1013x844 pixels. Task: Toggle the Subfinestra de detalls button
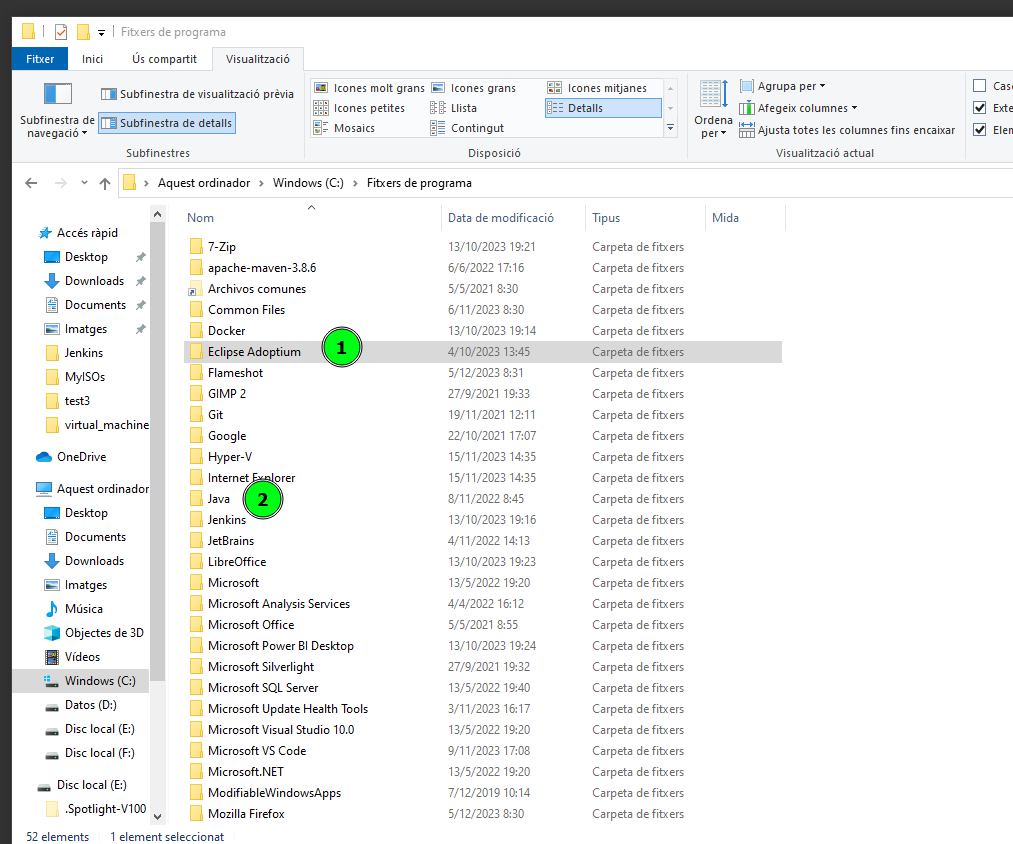point(167,123)
